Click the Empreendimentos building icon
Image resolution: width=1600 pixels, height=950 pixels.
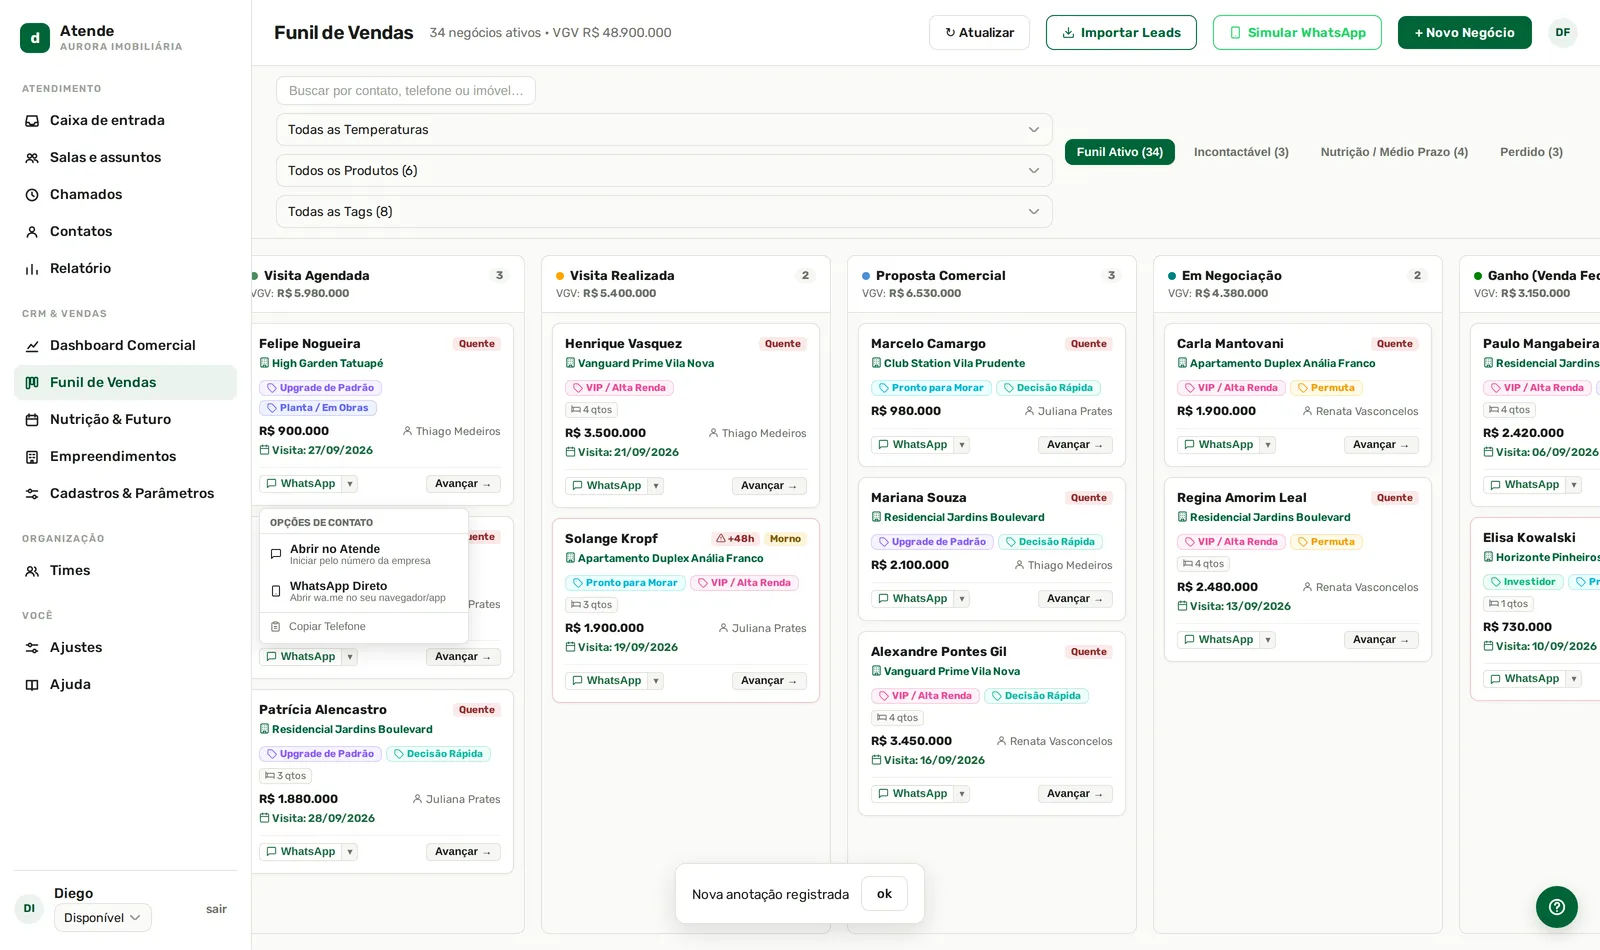32,457
